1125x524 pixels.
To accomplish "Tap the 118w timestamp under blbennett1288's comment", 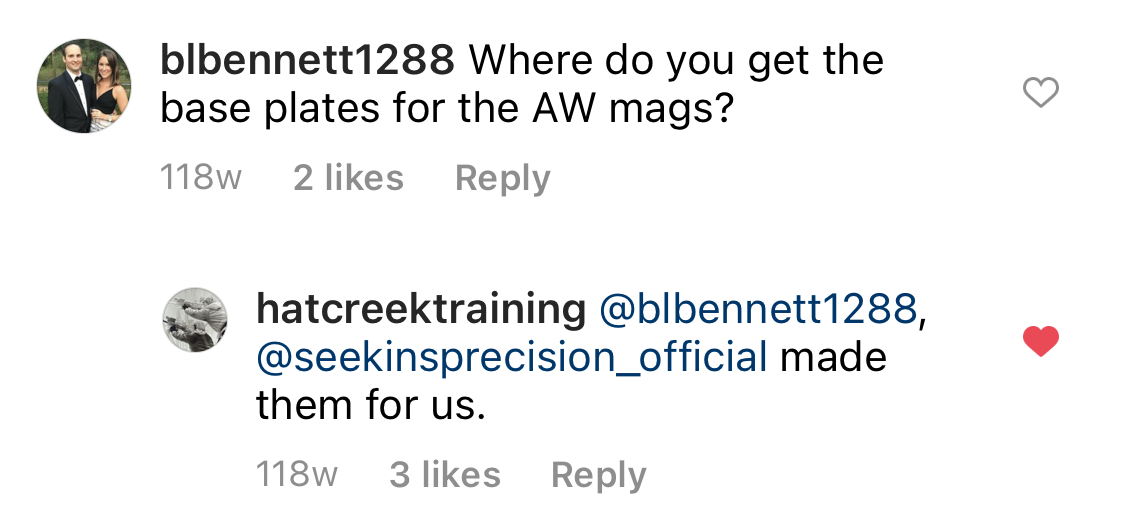I will pyautogui.click(x=200, y=178).
